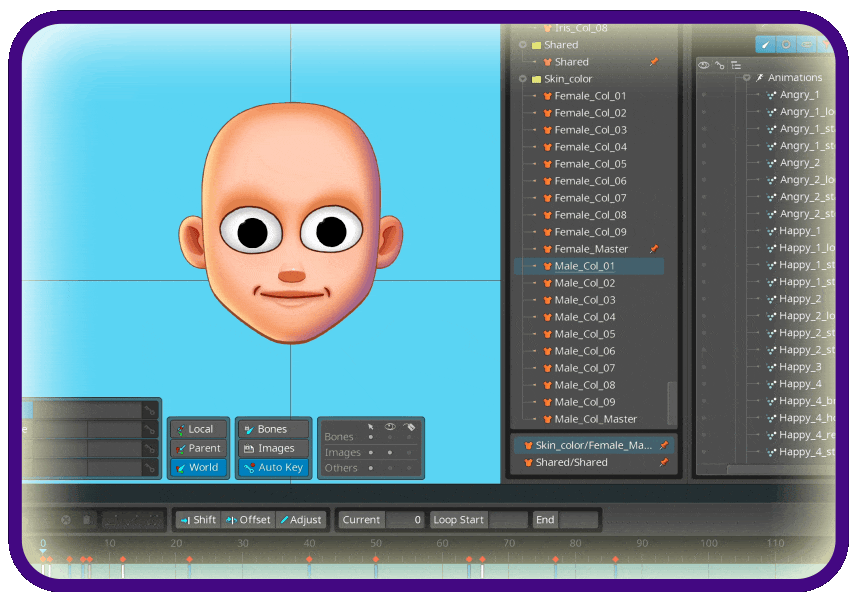The image size is (861, 605).
Task: Click the Adjust timeline button
Action: tap(301, 520)
